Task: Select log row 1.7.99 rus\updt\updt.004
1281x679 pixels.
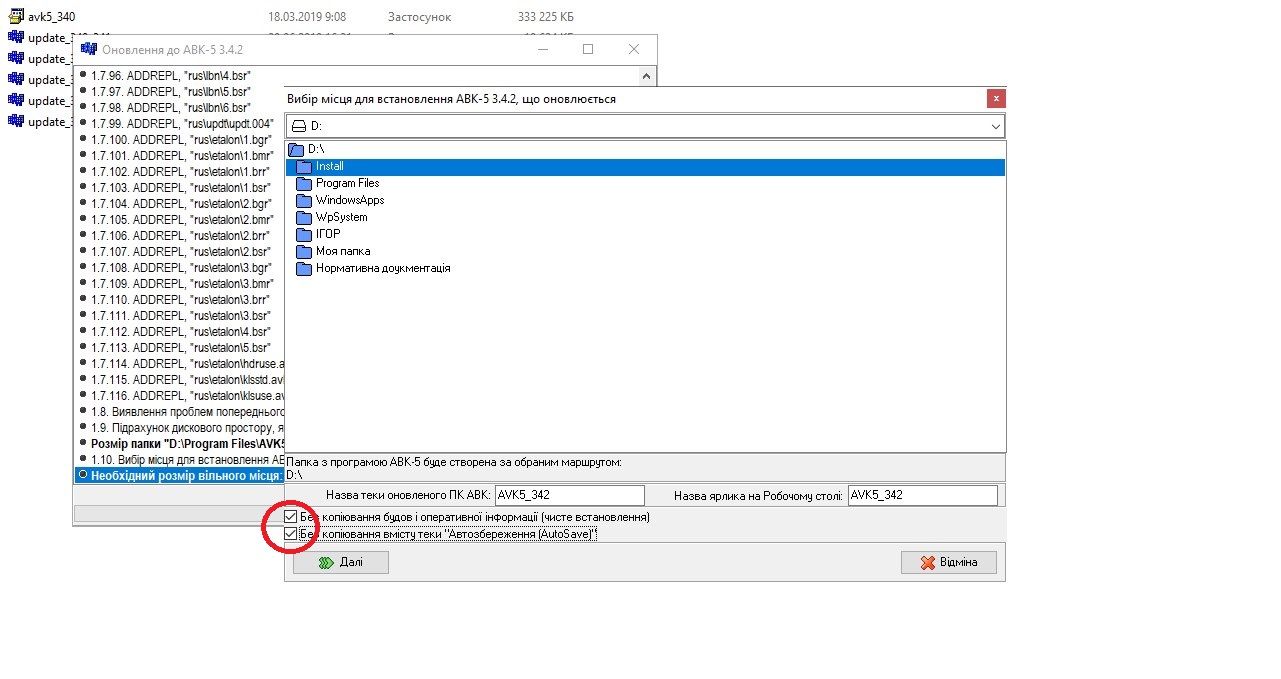Action: tap(180, 123)
